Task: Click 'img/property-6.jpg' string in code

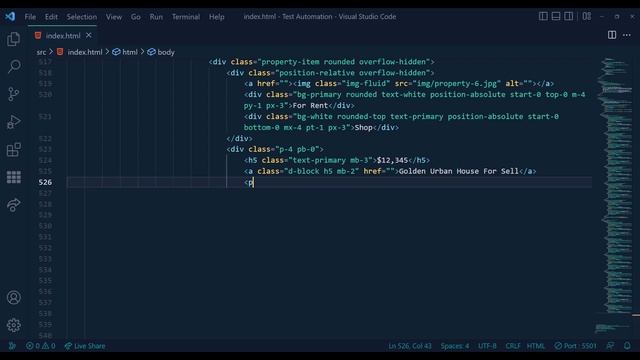Action: pyautogui.click(x=456, y=84)
